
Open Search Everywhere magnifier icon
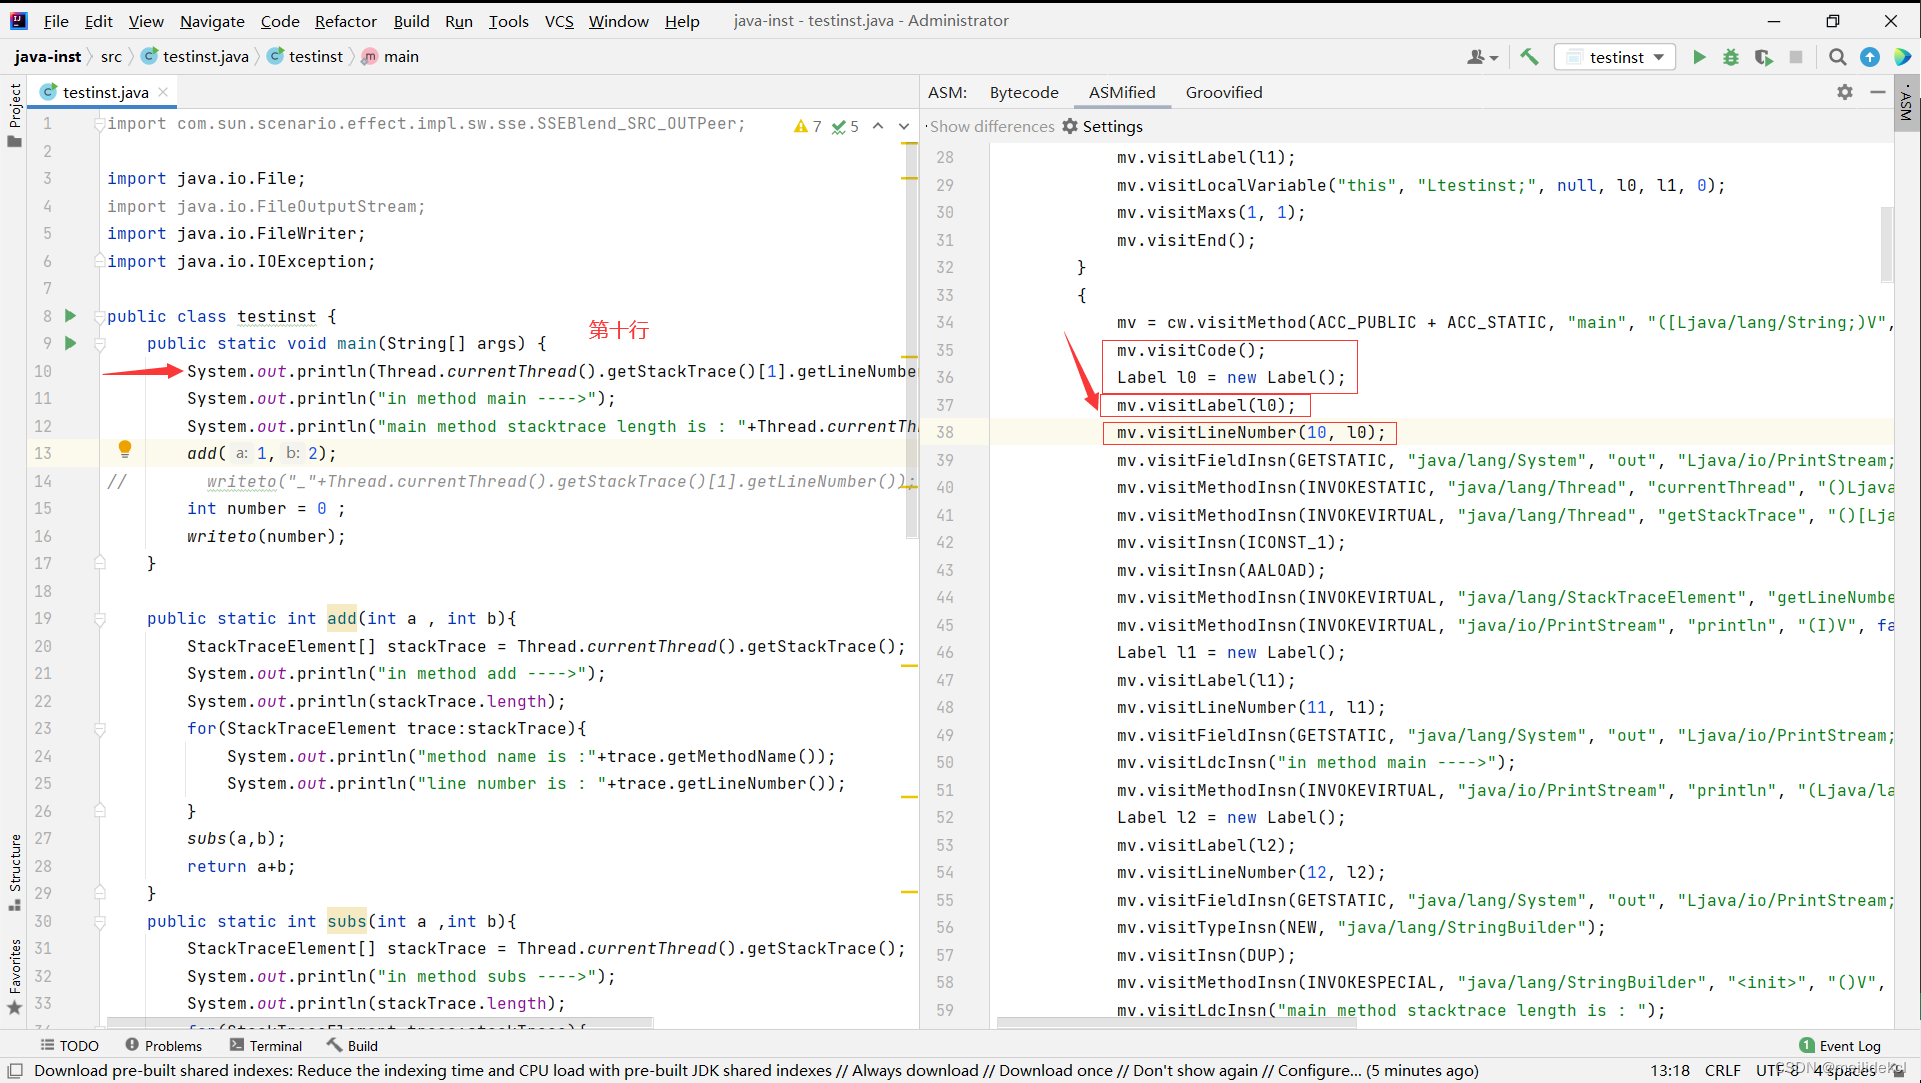tap(1837, 57)
